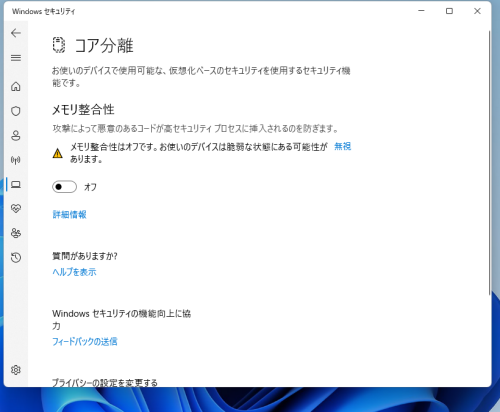The height and width of the screenshot is (412, 500).
Task: Click the 質問がありますか? text
Action: click(85, 256)
